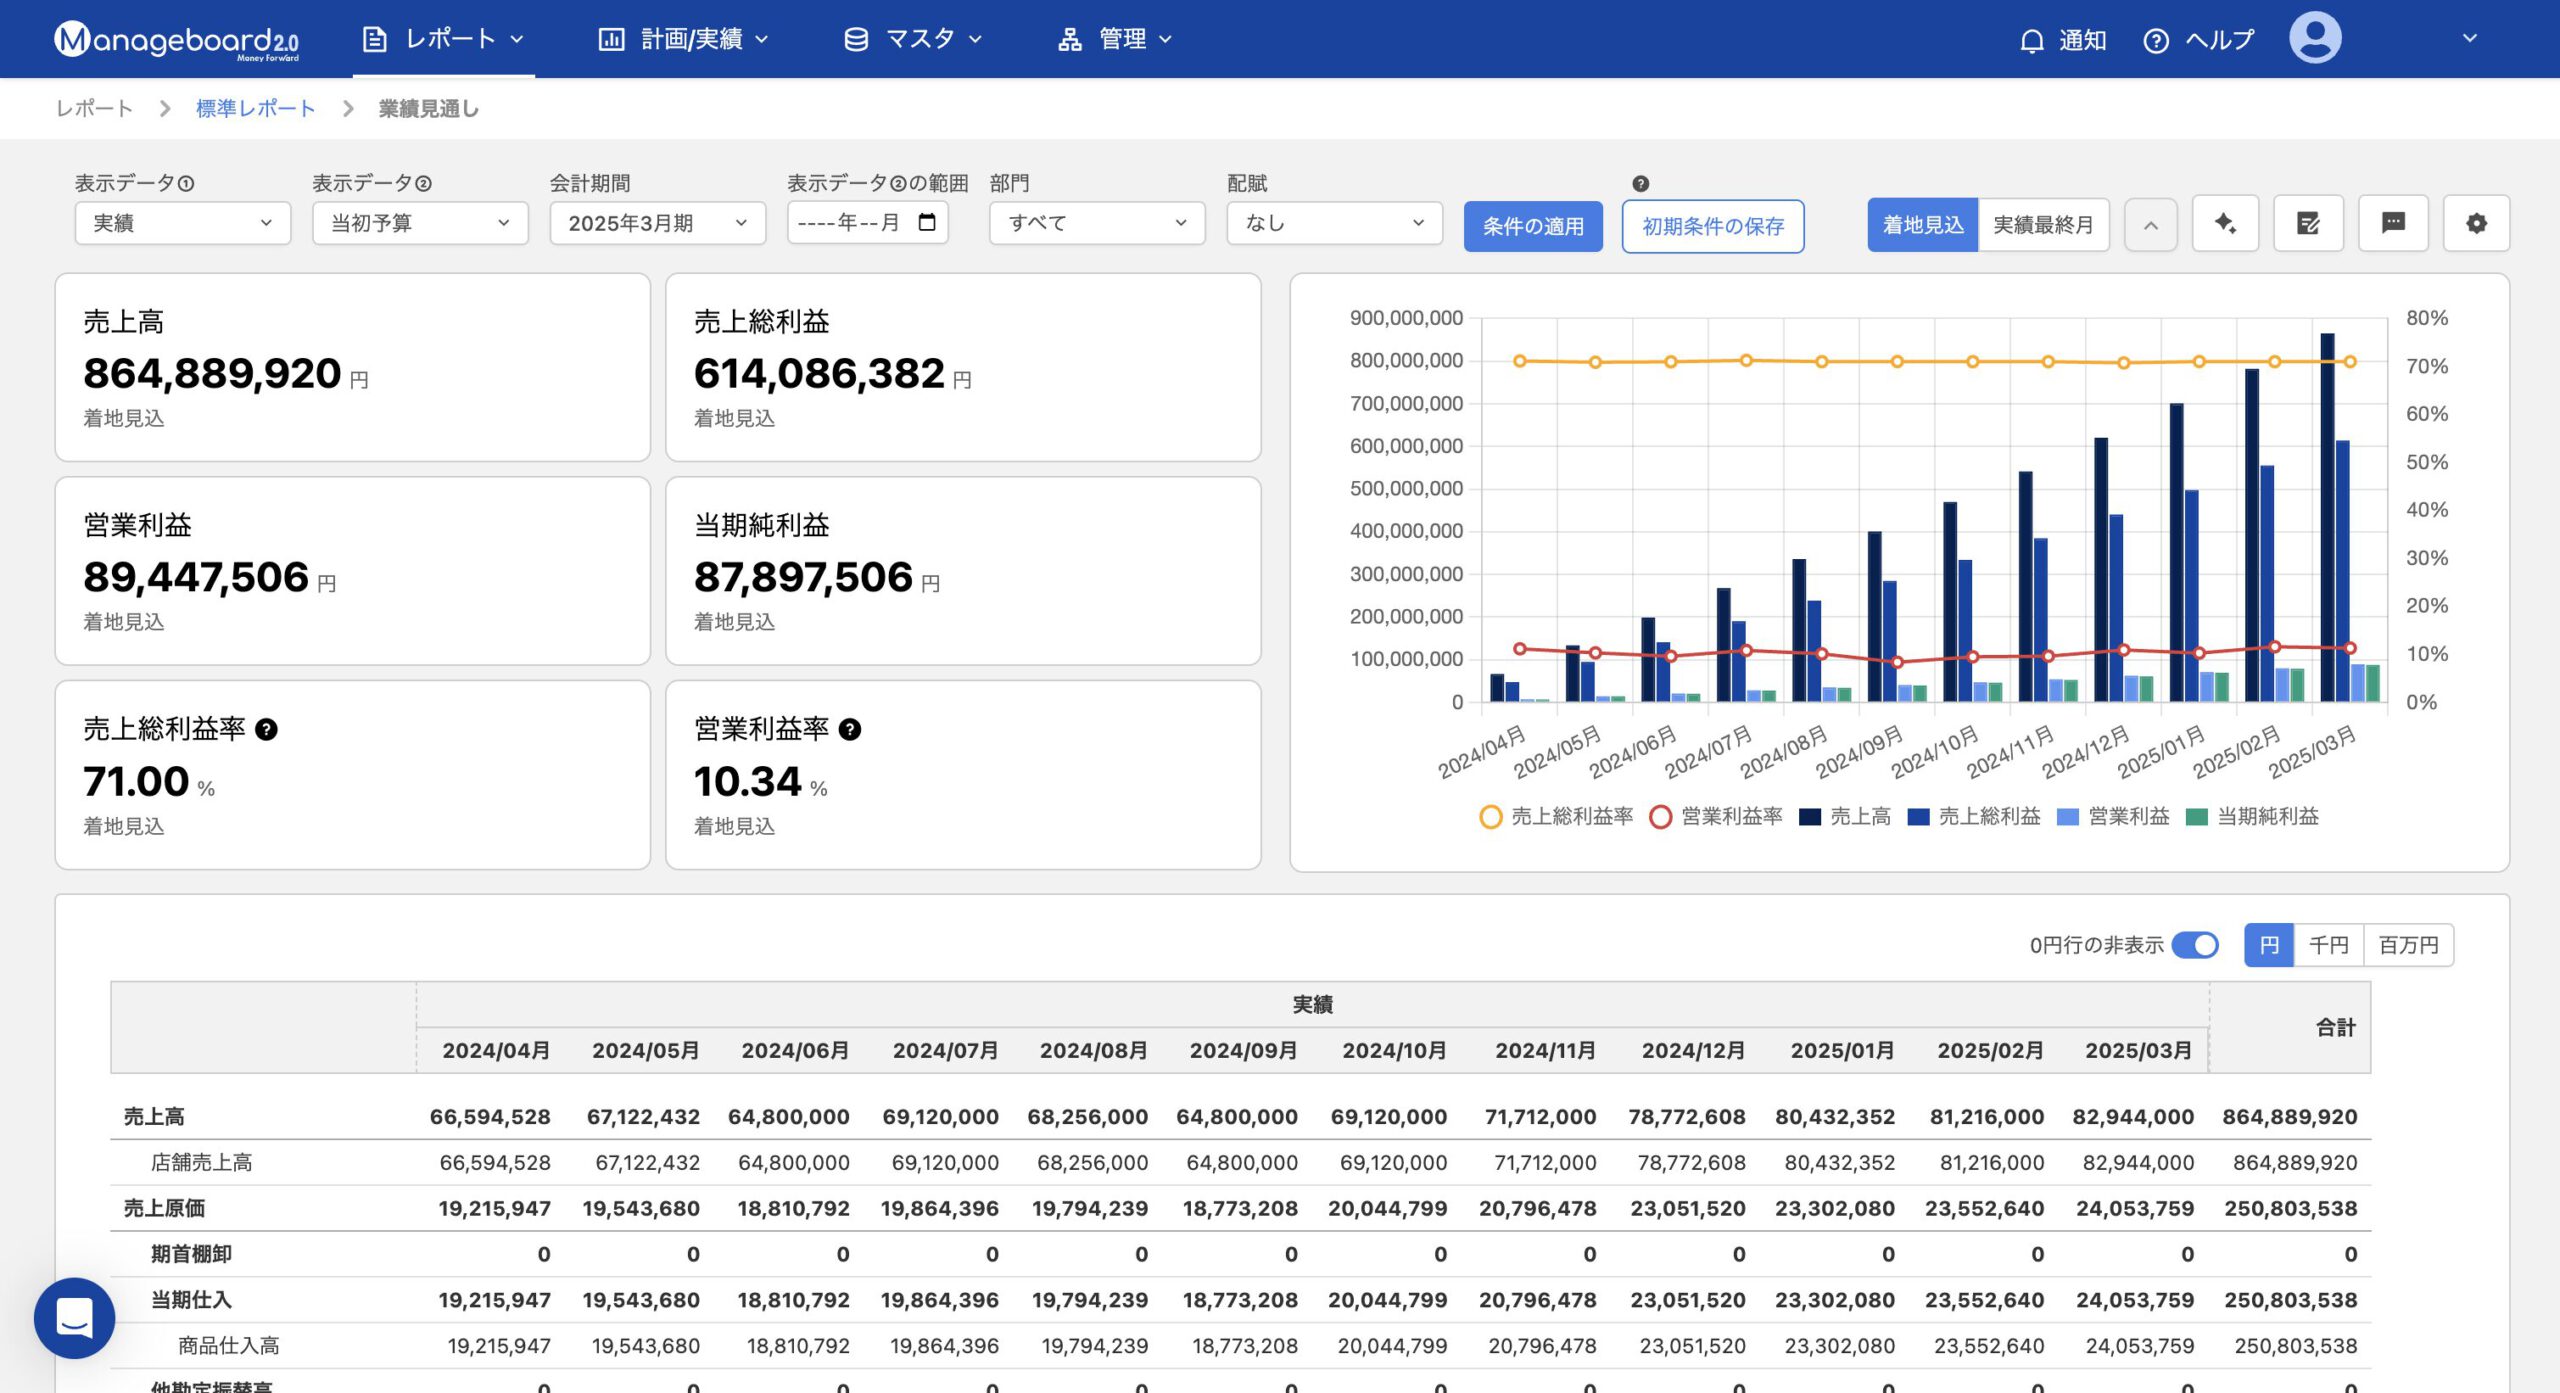
Task: Collapse the filter panel with the chevron
Action: (x=2150, y=225)
